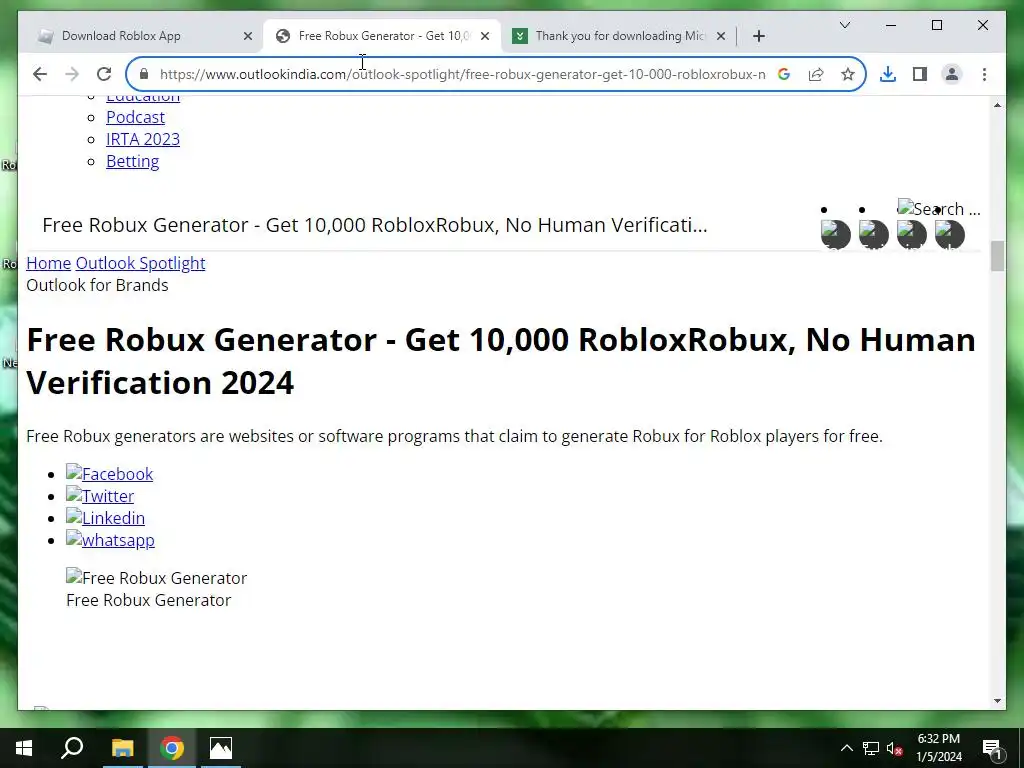Image resolution: width=1024 pixels, height=768 pixels.
Task: Open the Podcast link
Action: tap(135, 117)
